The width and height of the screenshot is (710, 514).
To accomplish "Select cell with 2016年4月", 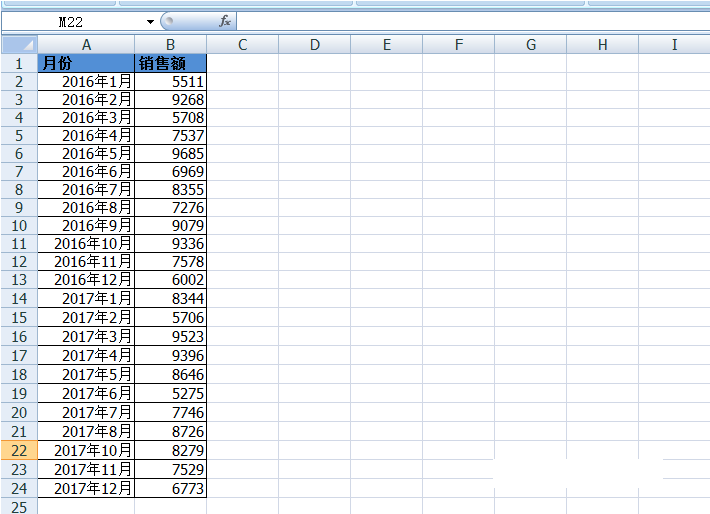I will point(86,135).
